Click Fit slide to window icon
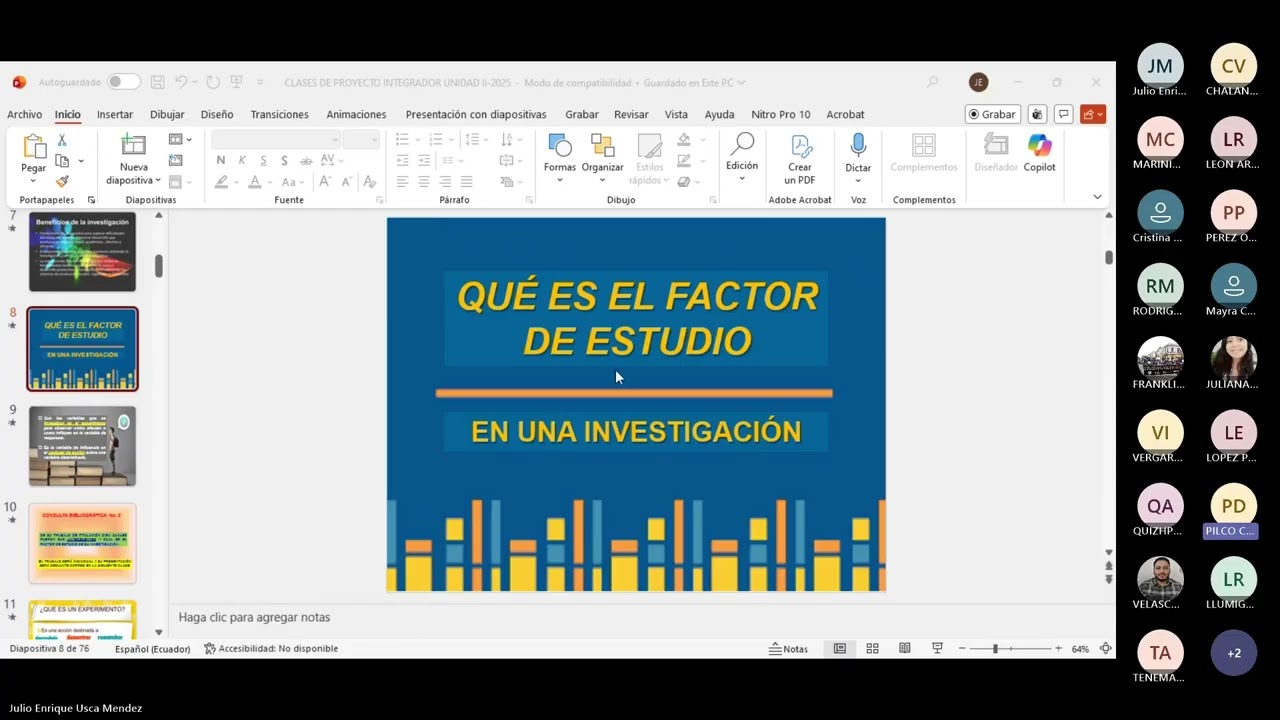This screenshot has width=1280, height=720. 1105,649
